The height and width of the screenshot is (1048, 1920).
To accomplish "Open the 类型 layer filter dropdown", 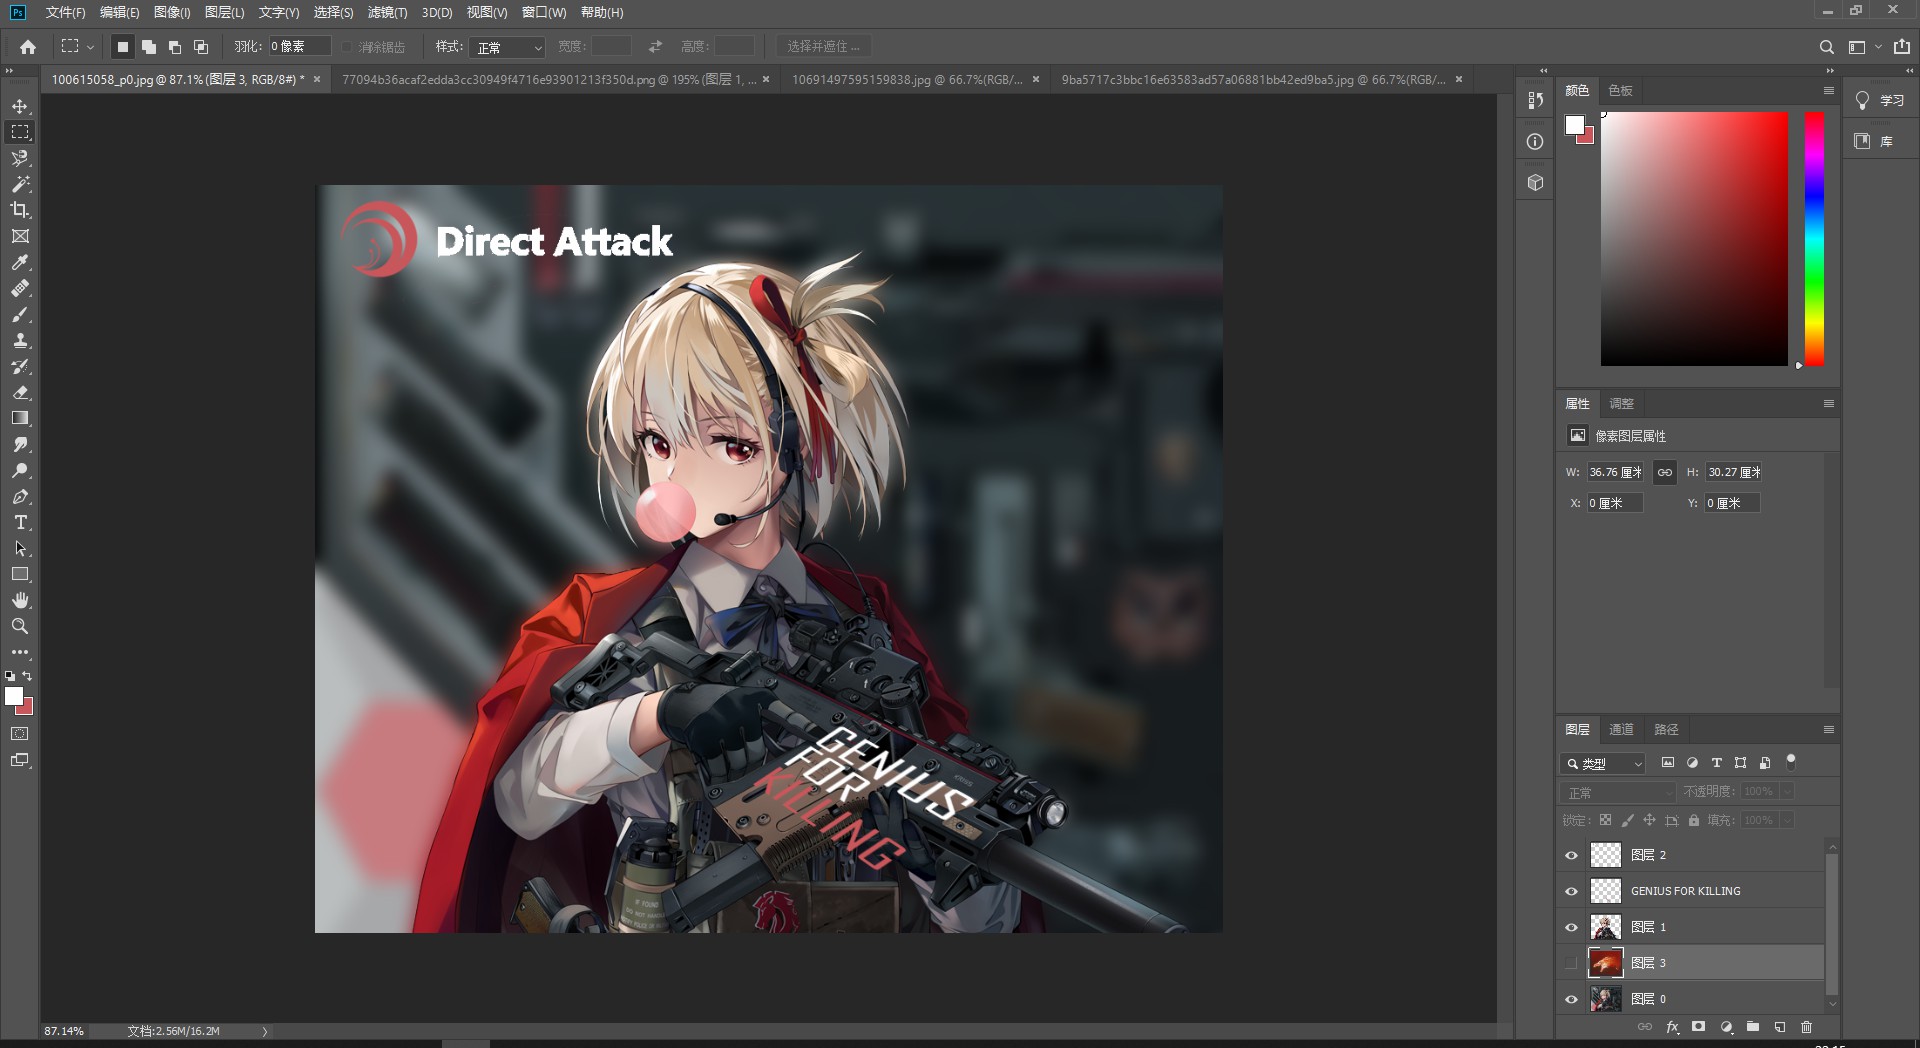I will tap(1602, 763).
